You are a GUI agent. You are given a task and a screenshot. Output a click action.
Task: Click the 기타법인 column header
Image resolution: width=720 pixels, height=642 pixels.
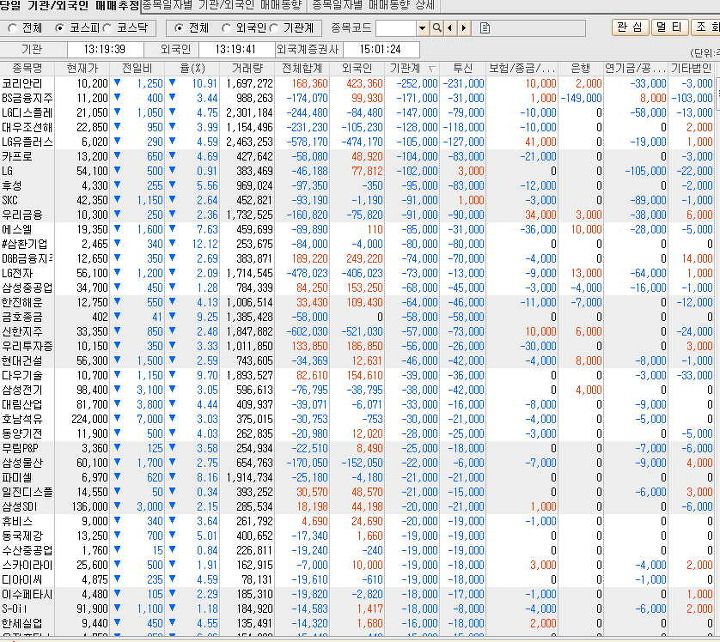pyautogui.click(x=691, y=68)
